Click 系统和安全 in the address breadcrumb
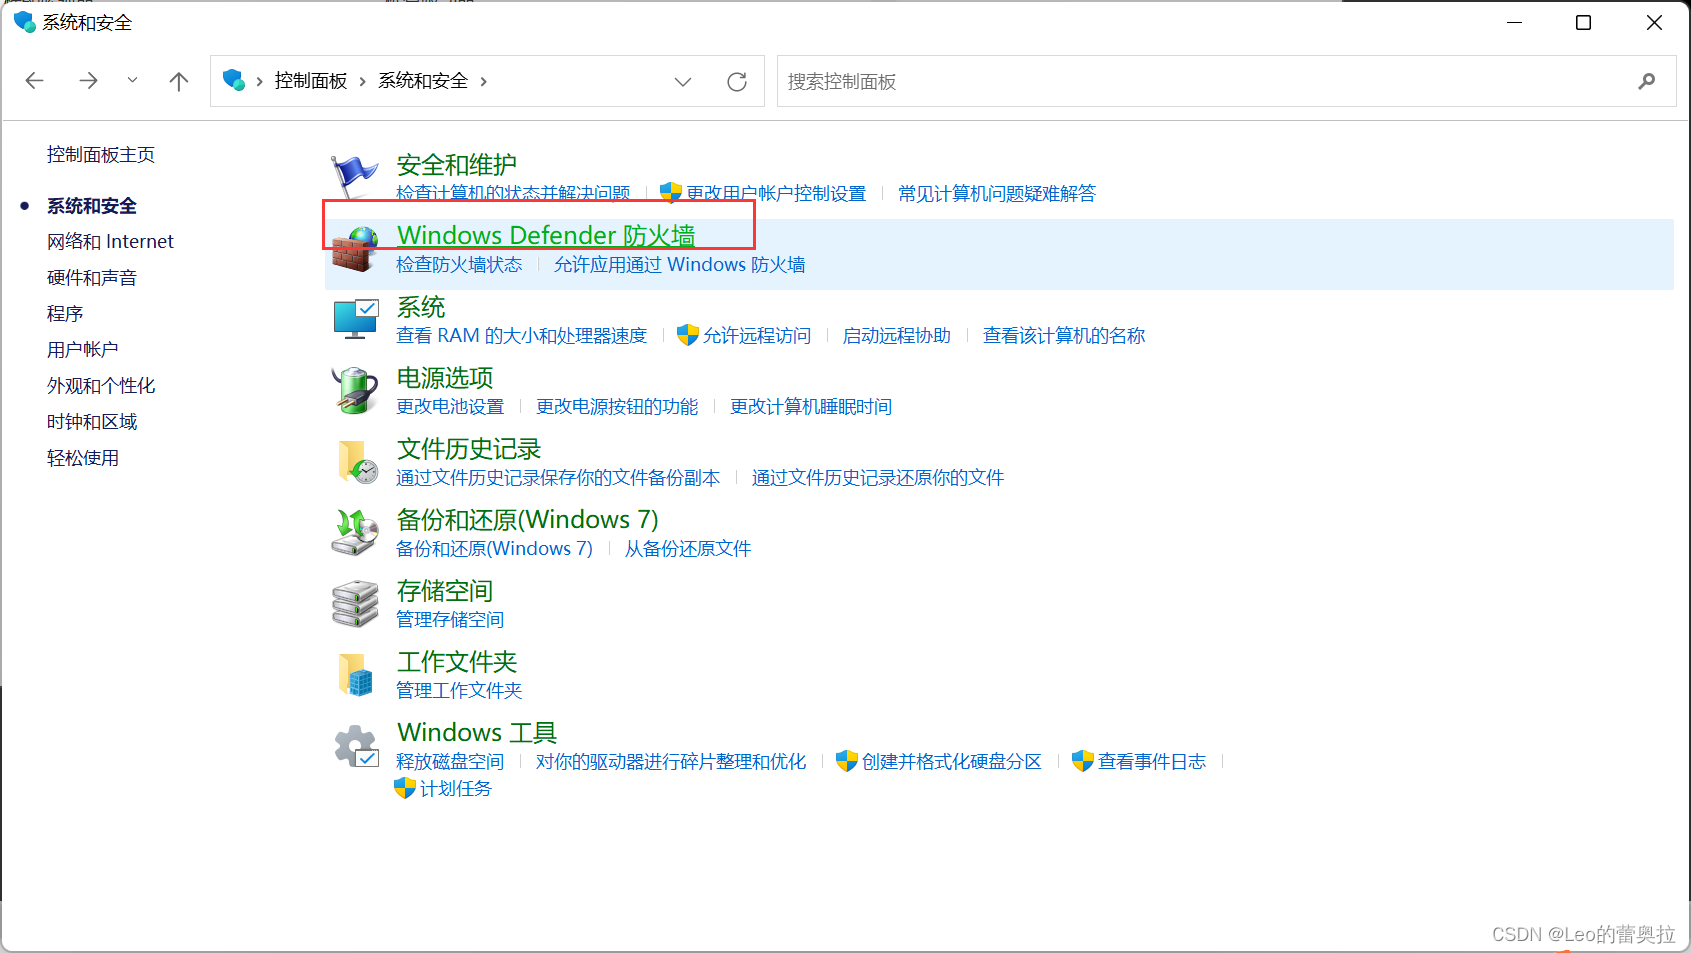The width and height of the screenshot is (1691, 953). point(423,81)
